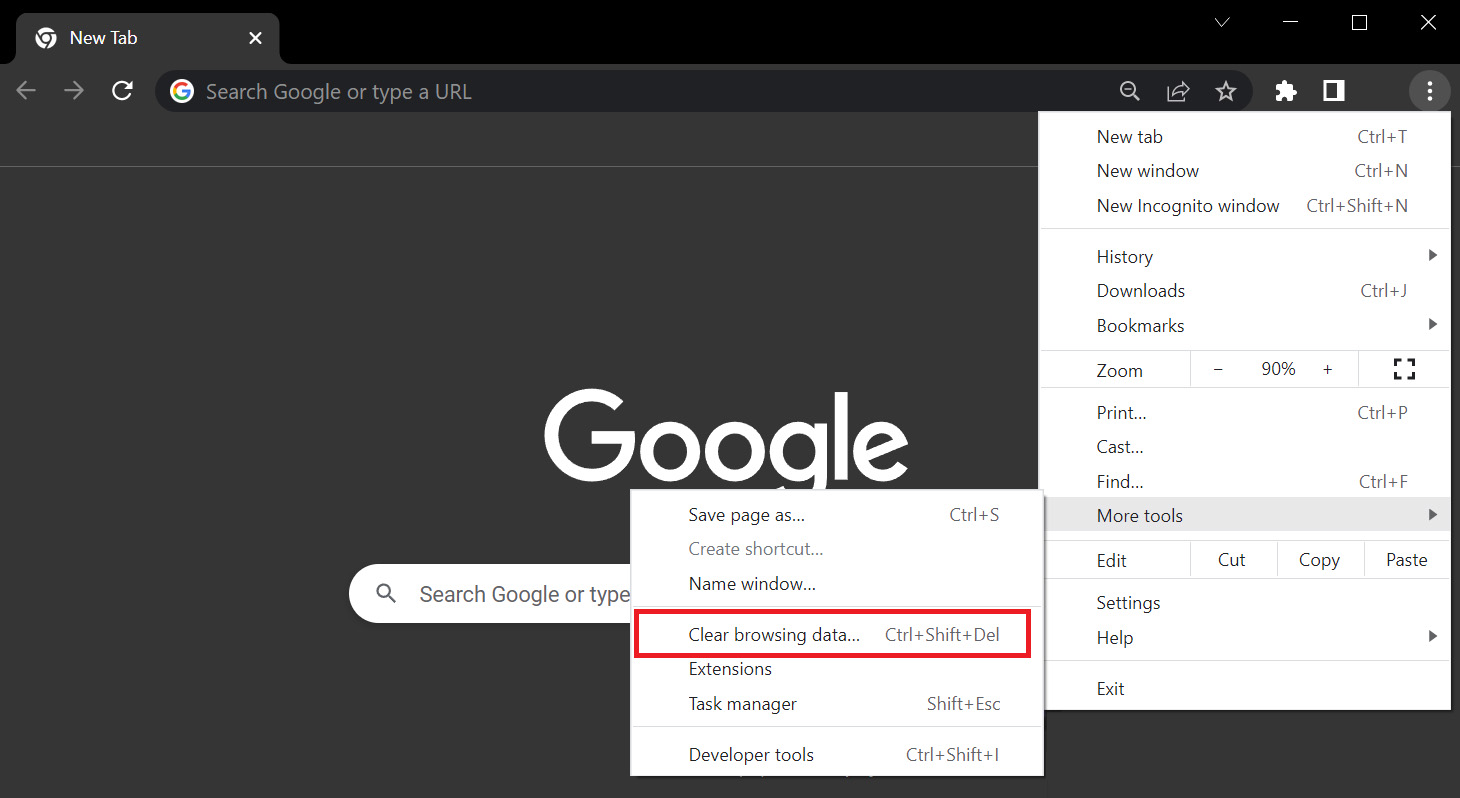Open Developer tools
The height and width of the screenshot is (798, 1460).
click(x=751, y=754)
